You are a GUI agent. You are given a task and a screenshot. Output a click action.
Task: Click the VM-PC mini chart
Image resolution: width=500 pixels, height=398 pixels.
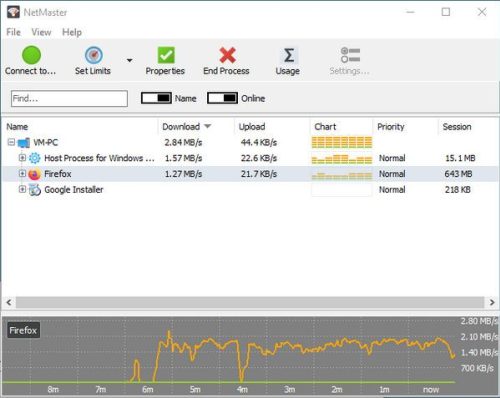coord(342,142)
